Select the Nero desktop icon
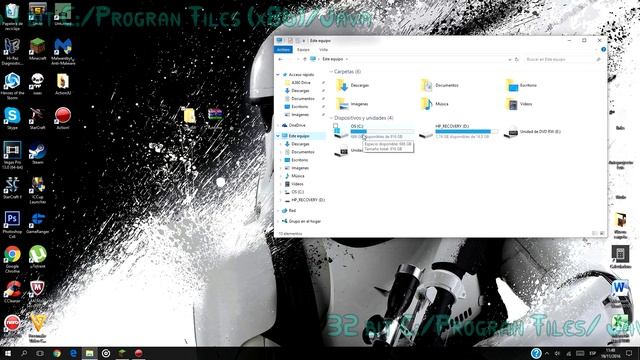Viewport: 640px width, 360px height. 12,325
